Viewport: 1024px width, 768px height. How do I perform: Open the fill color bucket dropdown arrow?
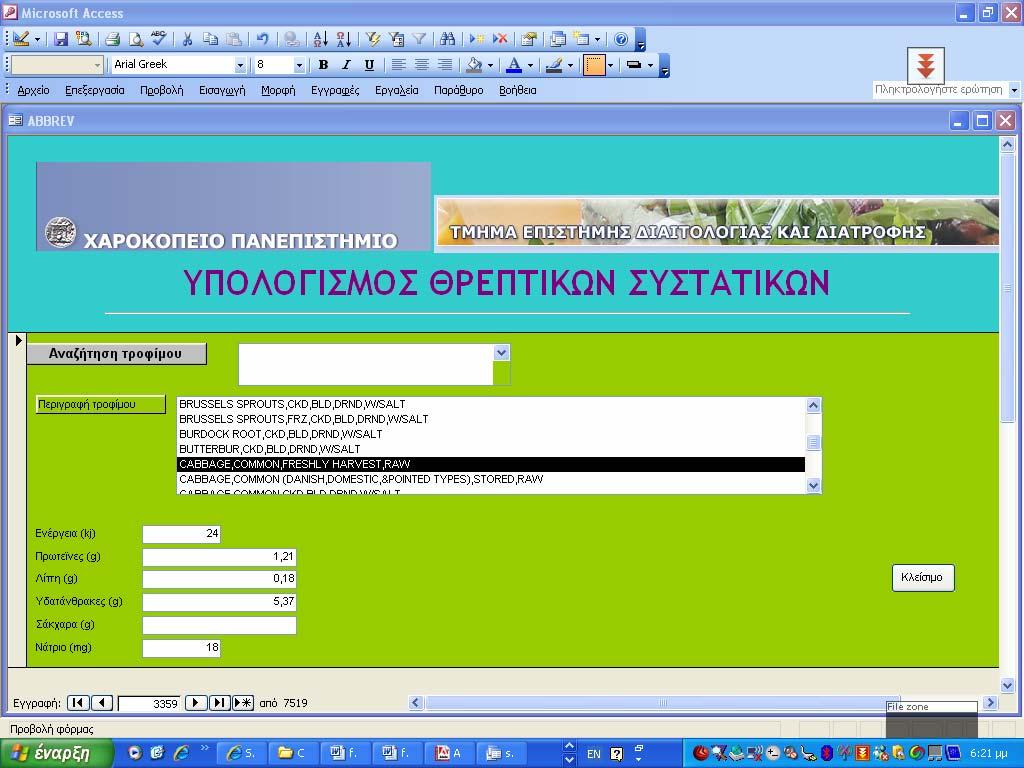[x=490, y=65]
